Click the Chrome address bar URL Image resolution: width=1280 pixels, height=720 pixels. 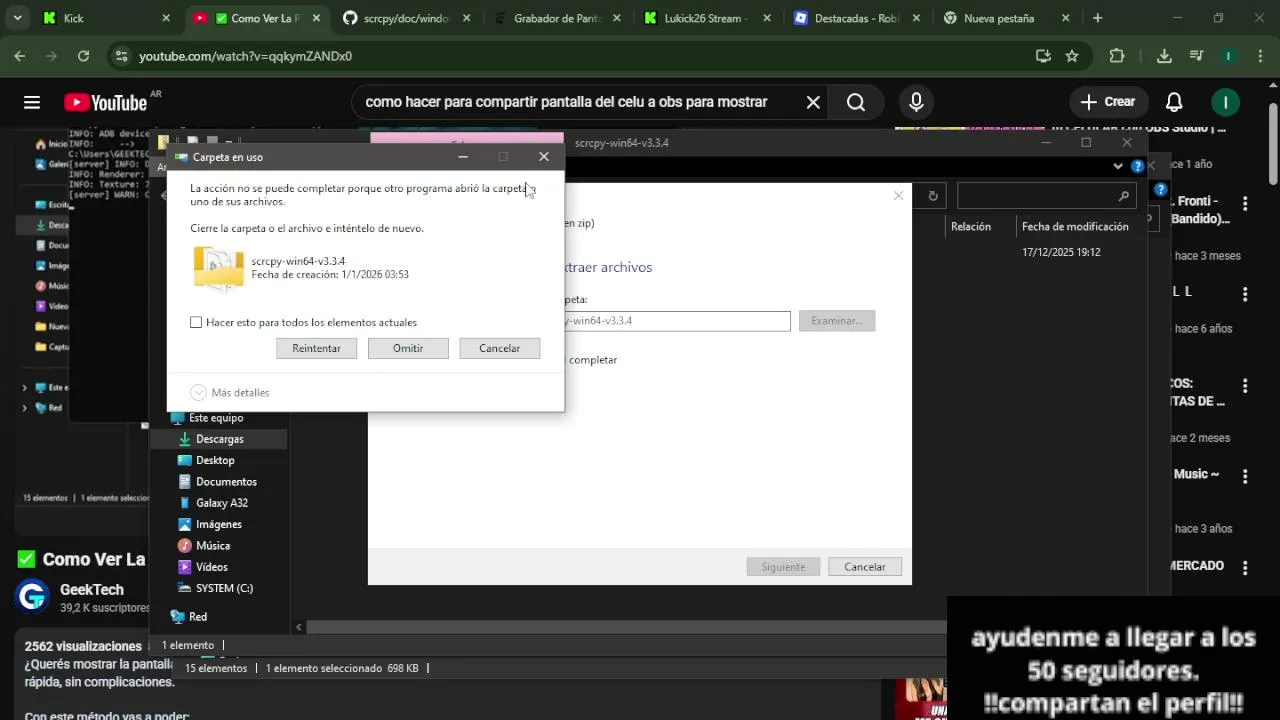[x=245, y=56]
